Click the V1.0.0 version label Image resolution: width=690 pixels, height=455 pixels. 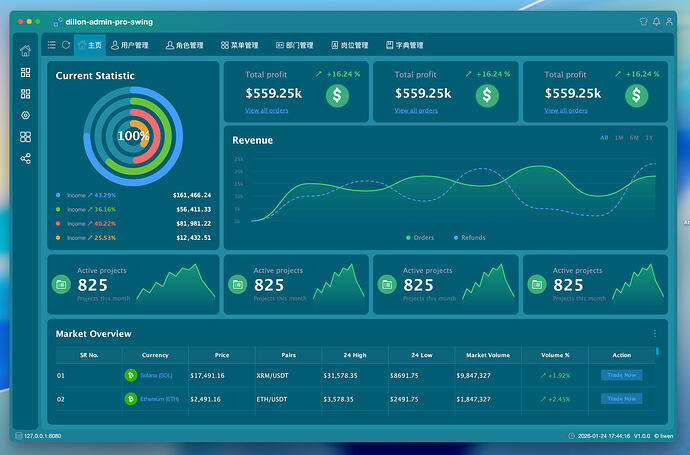(x=642, y=436)
